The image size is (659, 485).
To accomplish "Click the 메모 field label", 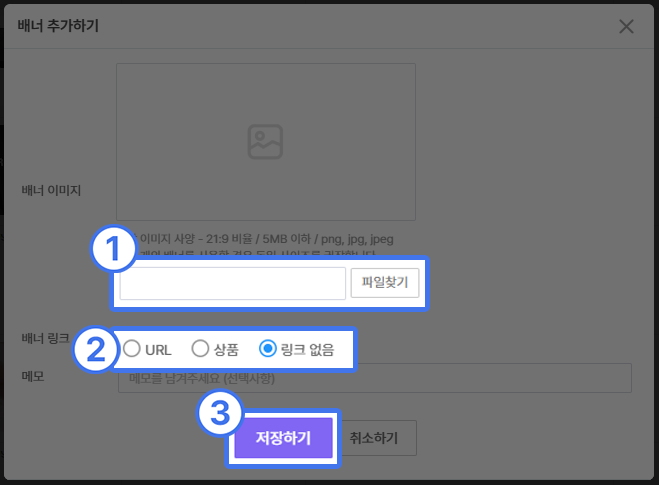I will [34, 376].
